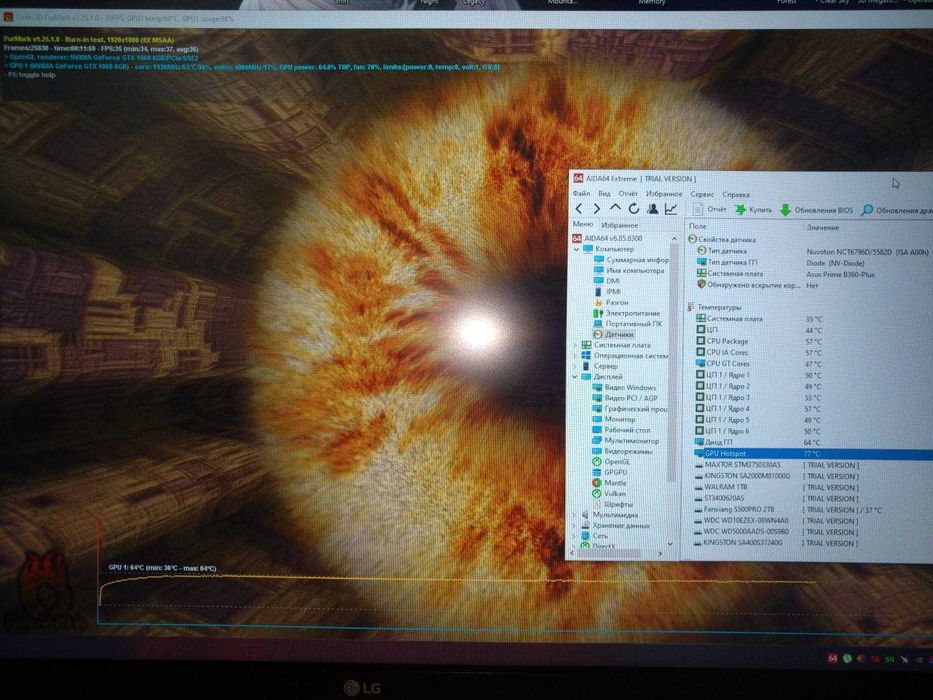Screen dimensions: 933x700
Task: Open the graph chart icon in toolbar
Action: 671,208
